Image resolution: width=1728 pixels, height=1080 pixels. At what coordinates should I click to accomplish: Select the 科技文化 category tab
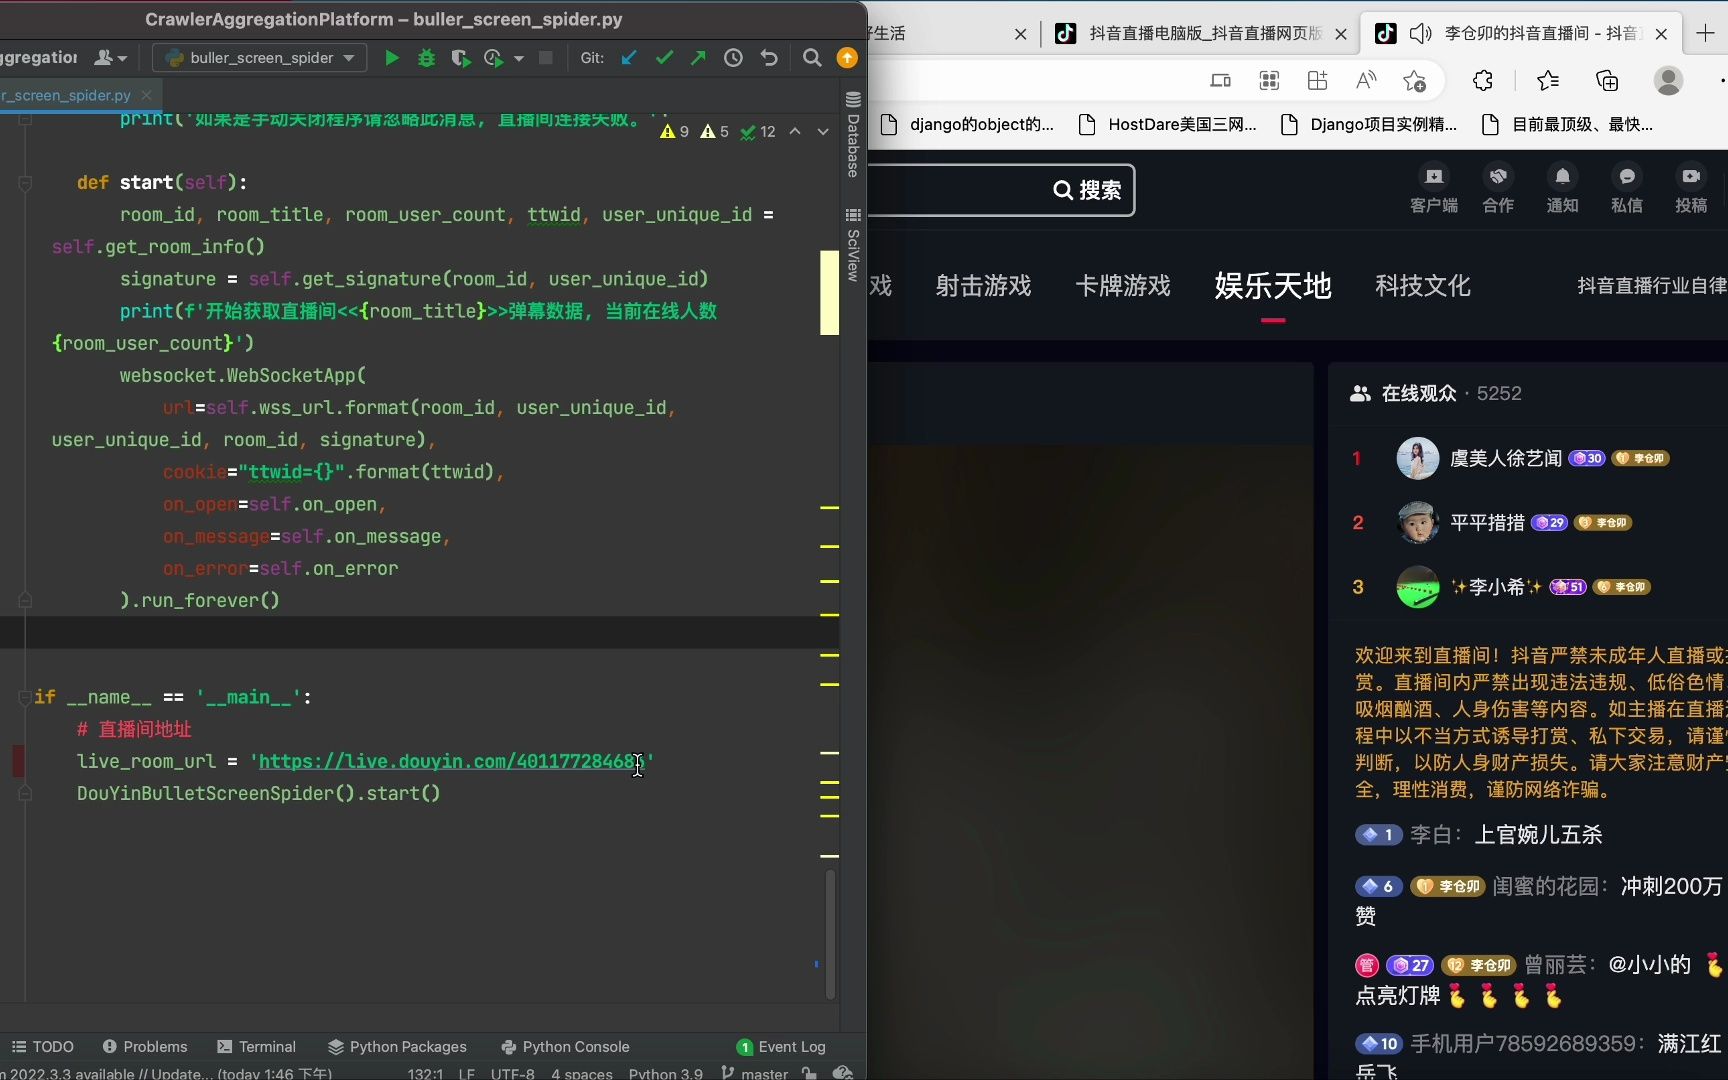[x=1422, y=286]
